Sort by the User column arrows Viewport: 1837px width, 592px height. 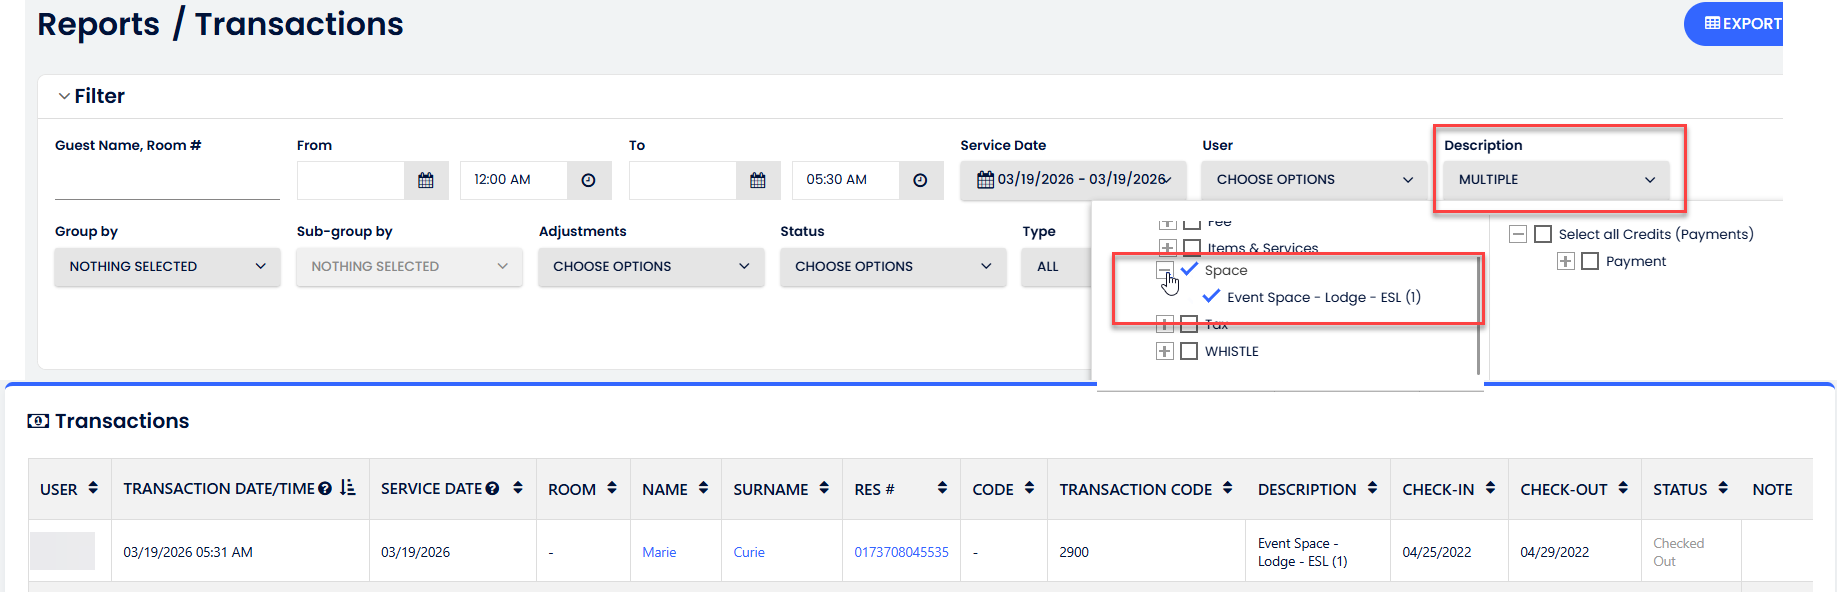[x=93, y=488]
